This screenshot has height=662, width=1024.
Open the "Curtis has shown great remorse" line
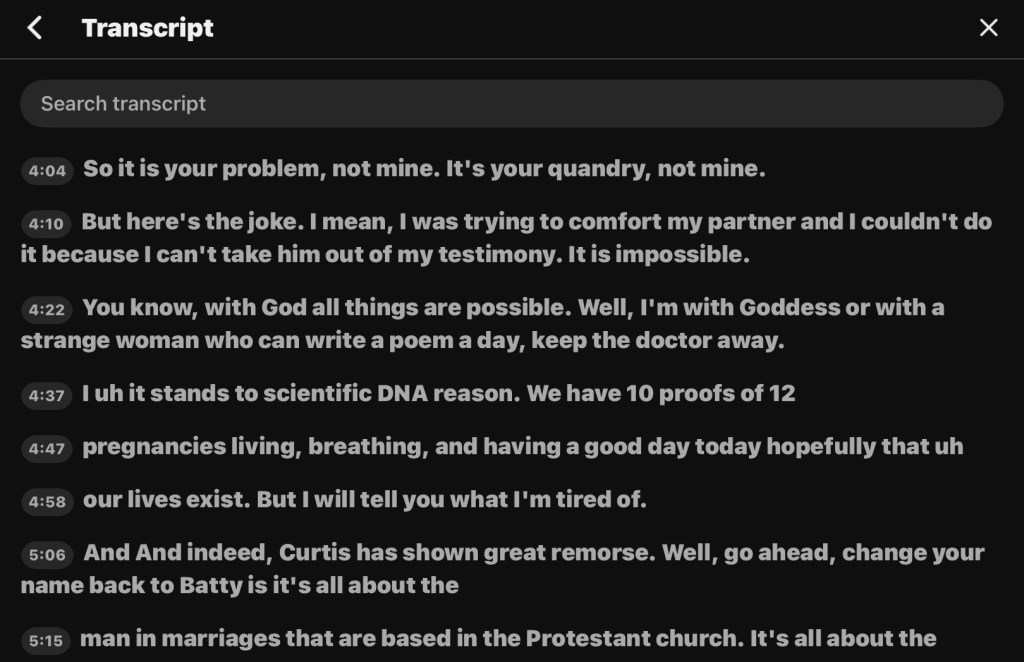tap(534, 553)
